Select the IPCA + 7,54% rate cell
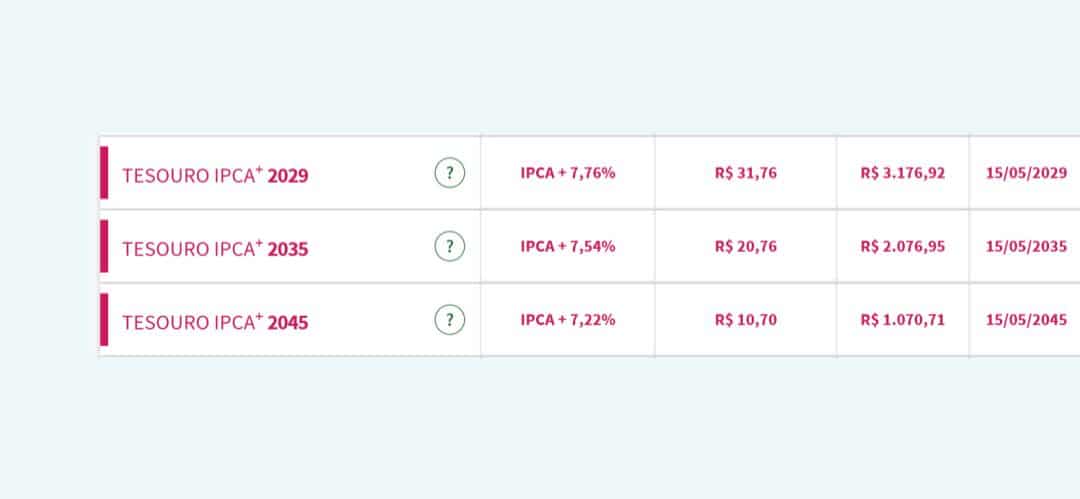The image size is (1080, 499). [x=567, y=246]
